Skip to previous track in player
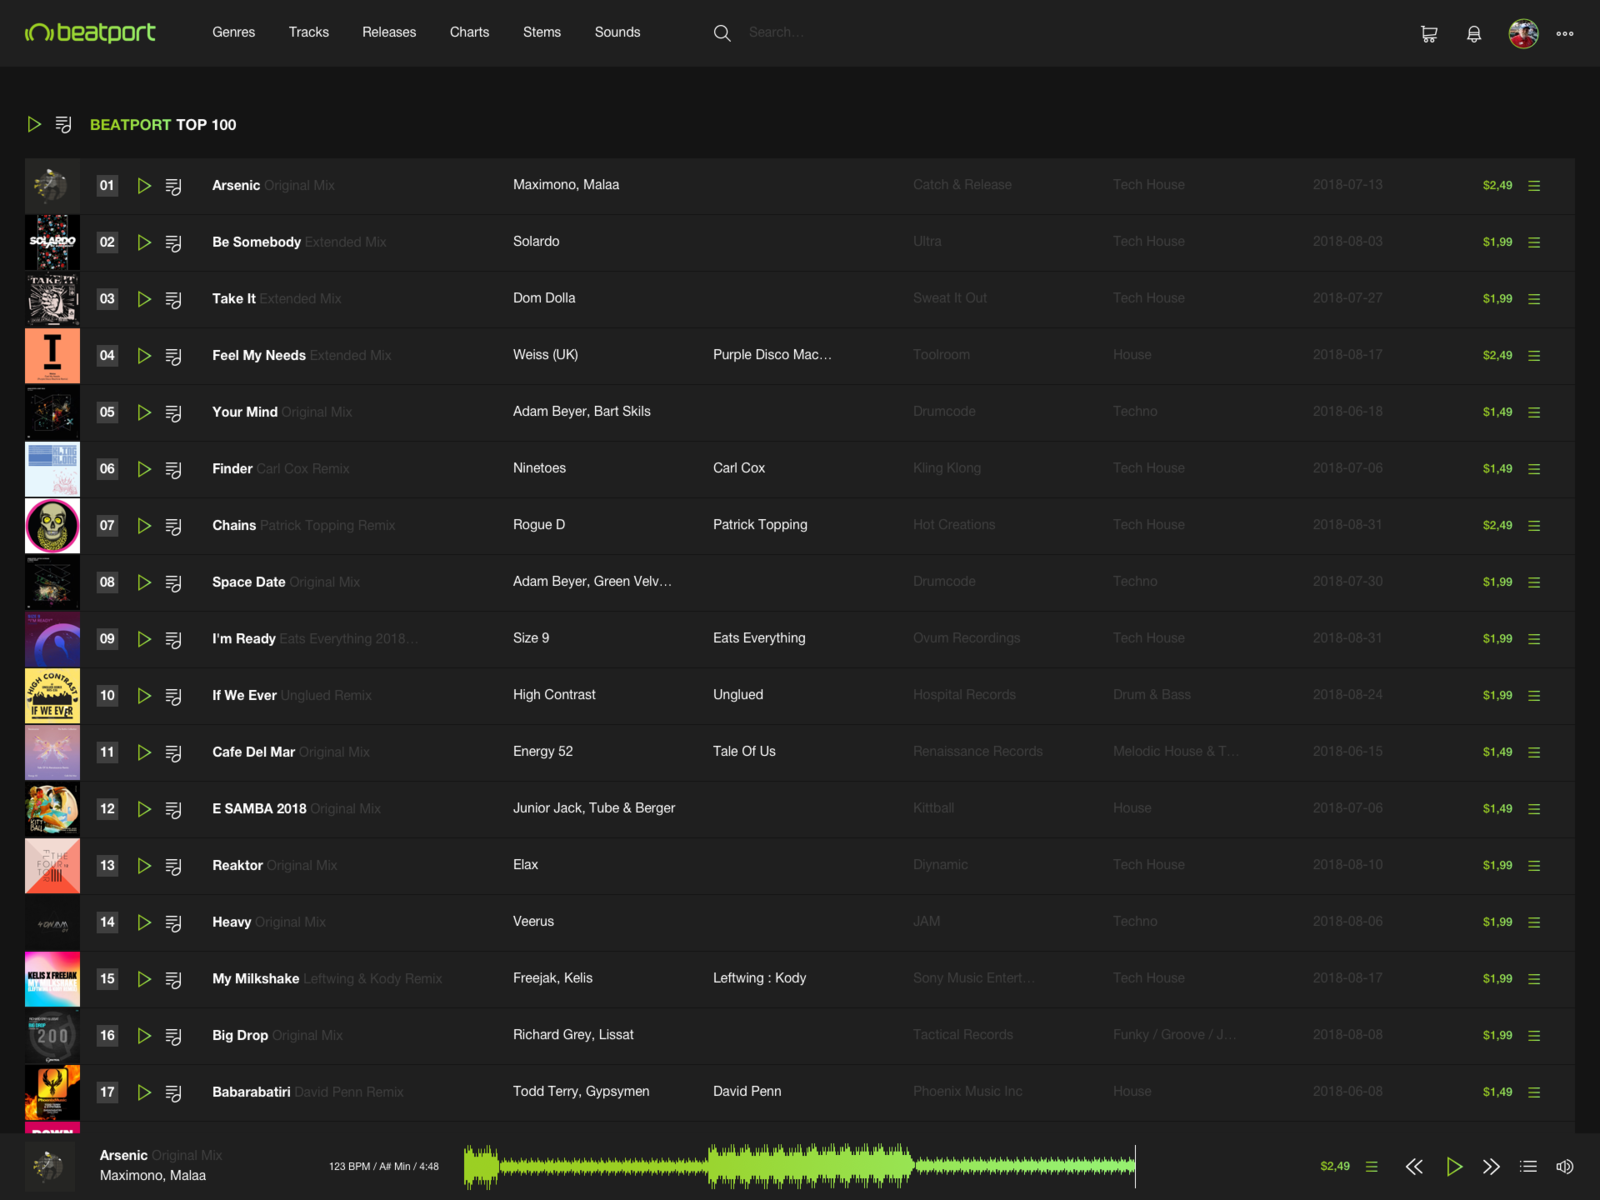Image resolution: width=1600 pixels, height=1200 pixels. pyautogui.click(x=1414, y=1166)
